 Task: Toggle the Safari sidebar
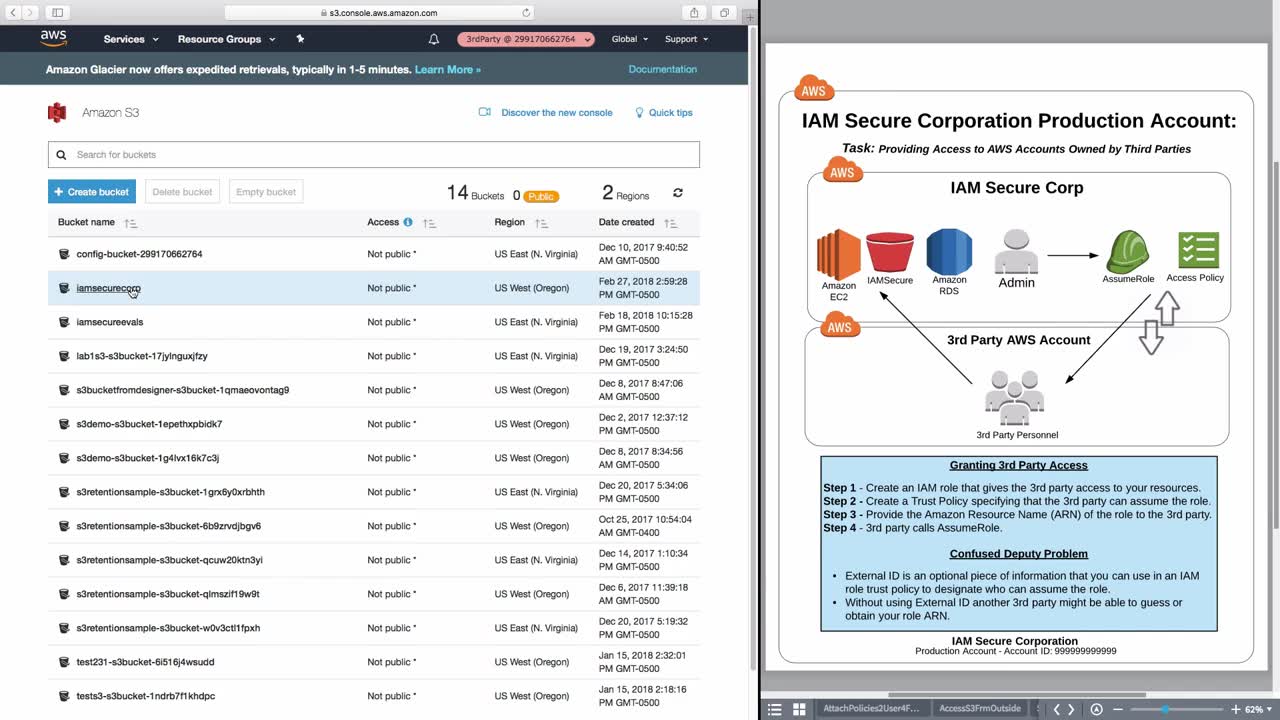[x=57, y=13]
